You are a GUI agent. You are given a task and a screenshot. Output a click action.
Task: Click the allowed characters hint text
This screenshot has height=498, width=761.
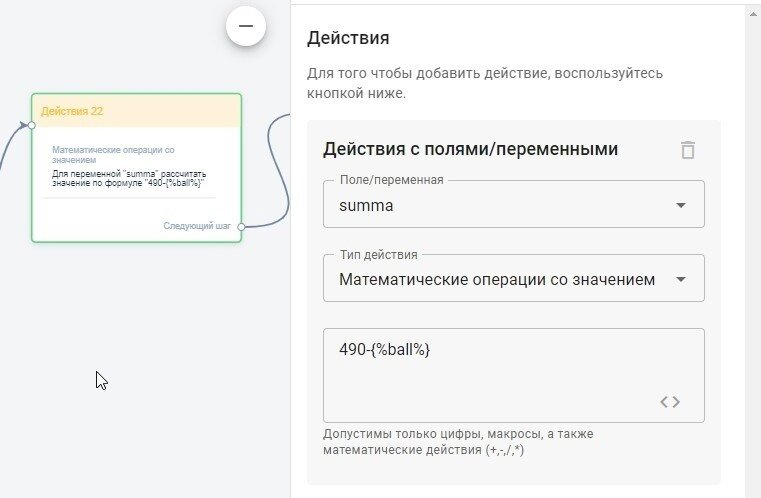pyautogui.click(x=458, y=442)
